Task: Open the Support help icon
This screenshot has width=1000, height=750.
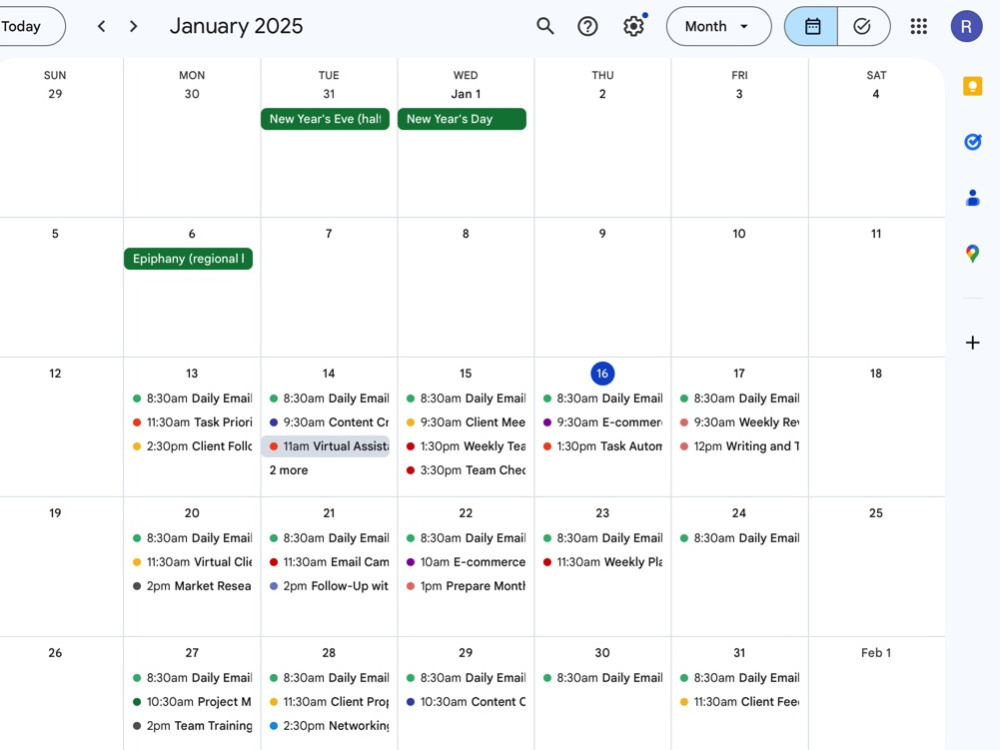Action: coord(587,26)
